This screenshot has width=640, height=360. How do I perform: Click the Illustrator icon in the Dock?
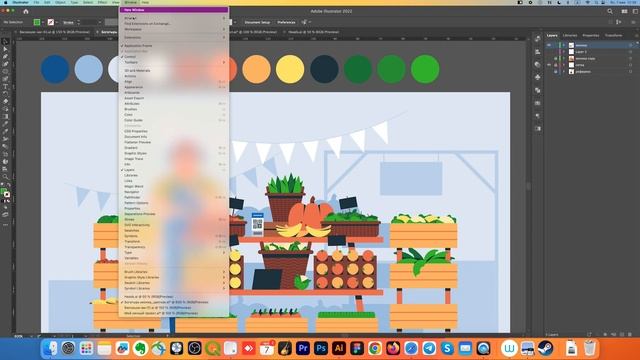tap(339, 348)
